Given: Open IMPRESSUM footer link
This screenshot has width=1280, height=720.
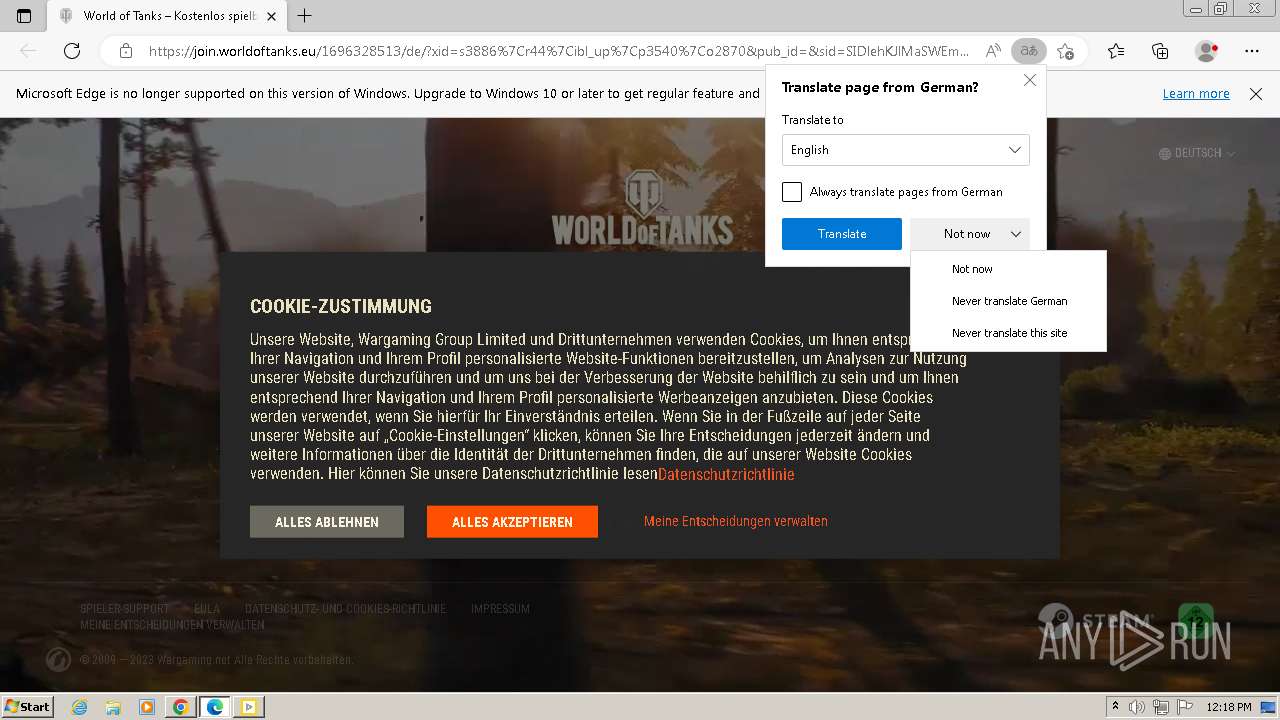Looking at the screenshot, I should 500,609.
